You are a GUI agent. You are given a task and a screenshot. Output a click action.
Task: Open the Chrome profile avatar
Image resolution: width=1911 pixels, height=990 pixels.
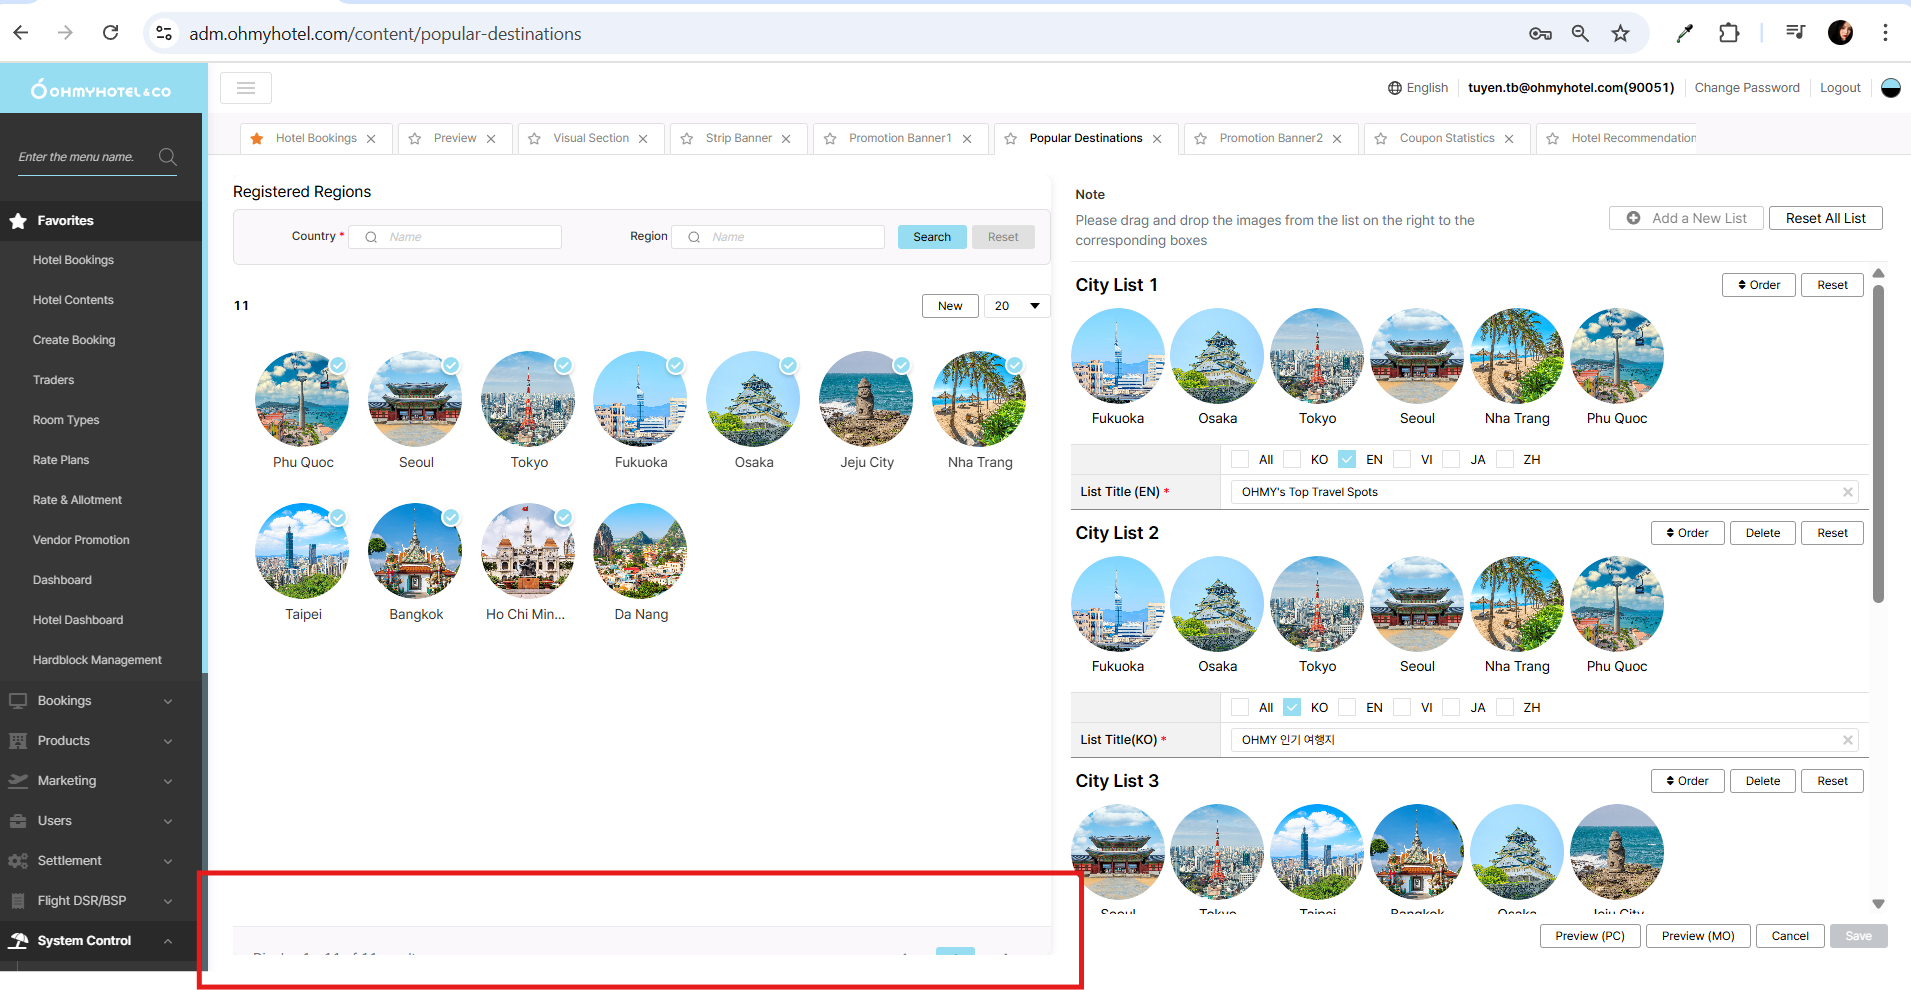tap(1840, 33)
